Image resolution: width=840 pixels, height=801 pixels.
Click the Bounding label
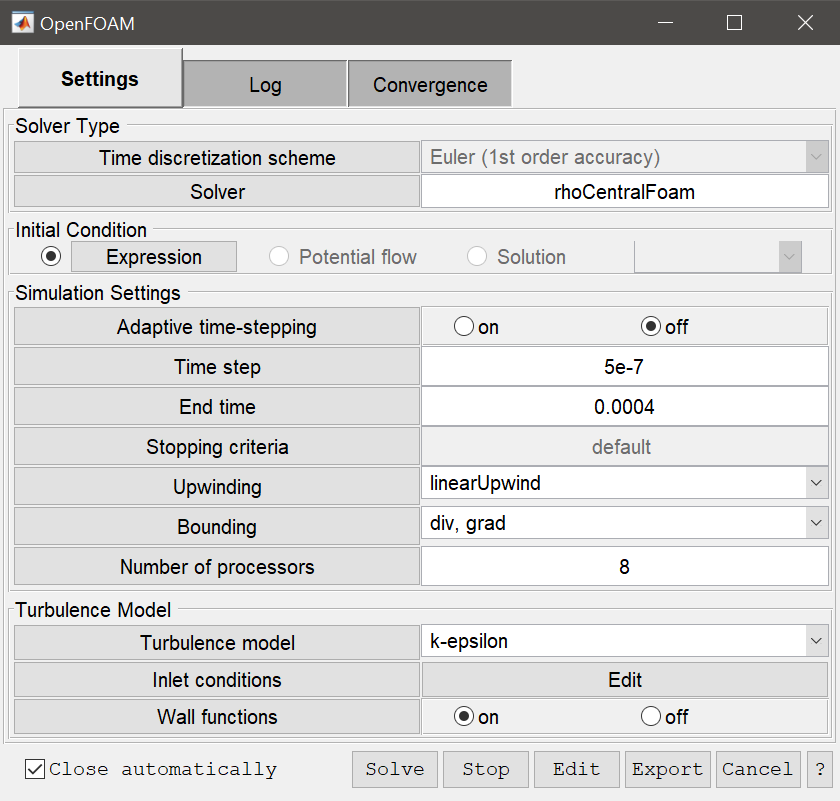tap(217, 527)
